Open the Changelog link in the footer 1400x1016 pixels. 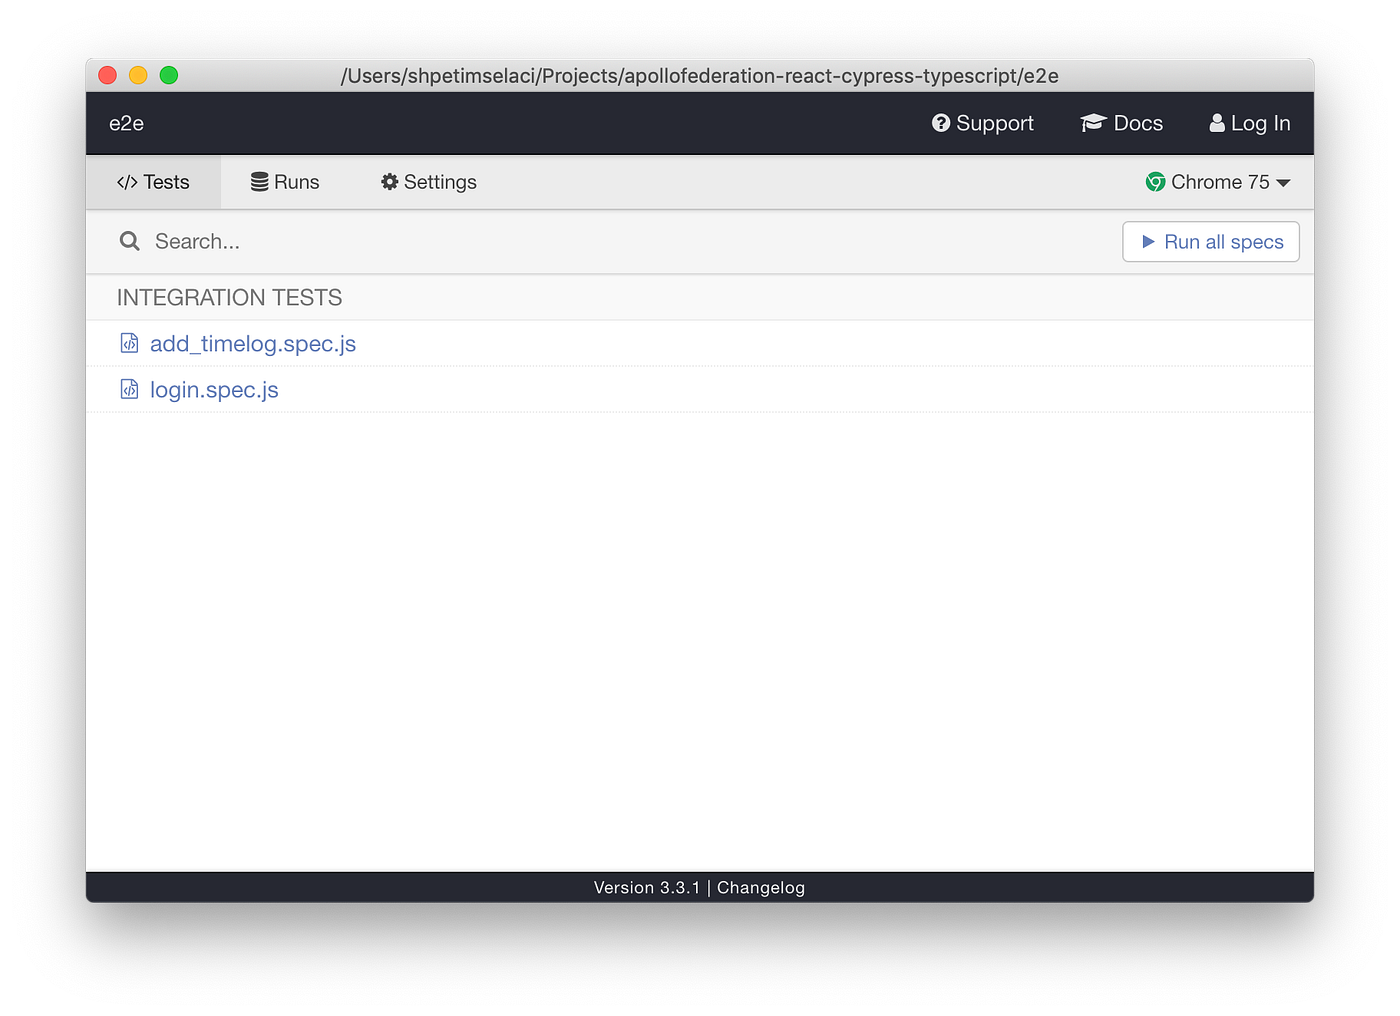760,887
